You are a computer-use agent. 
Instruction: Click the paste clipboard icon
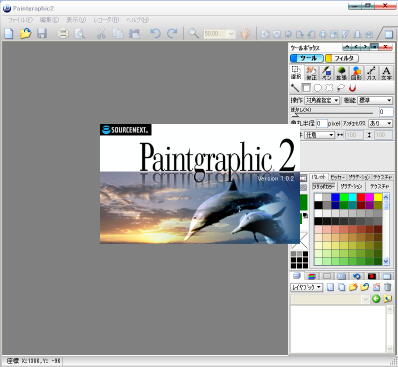point(134,33)
